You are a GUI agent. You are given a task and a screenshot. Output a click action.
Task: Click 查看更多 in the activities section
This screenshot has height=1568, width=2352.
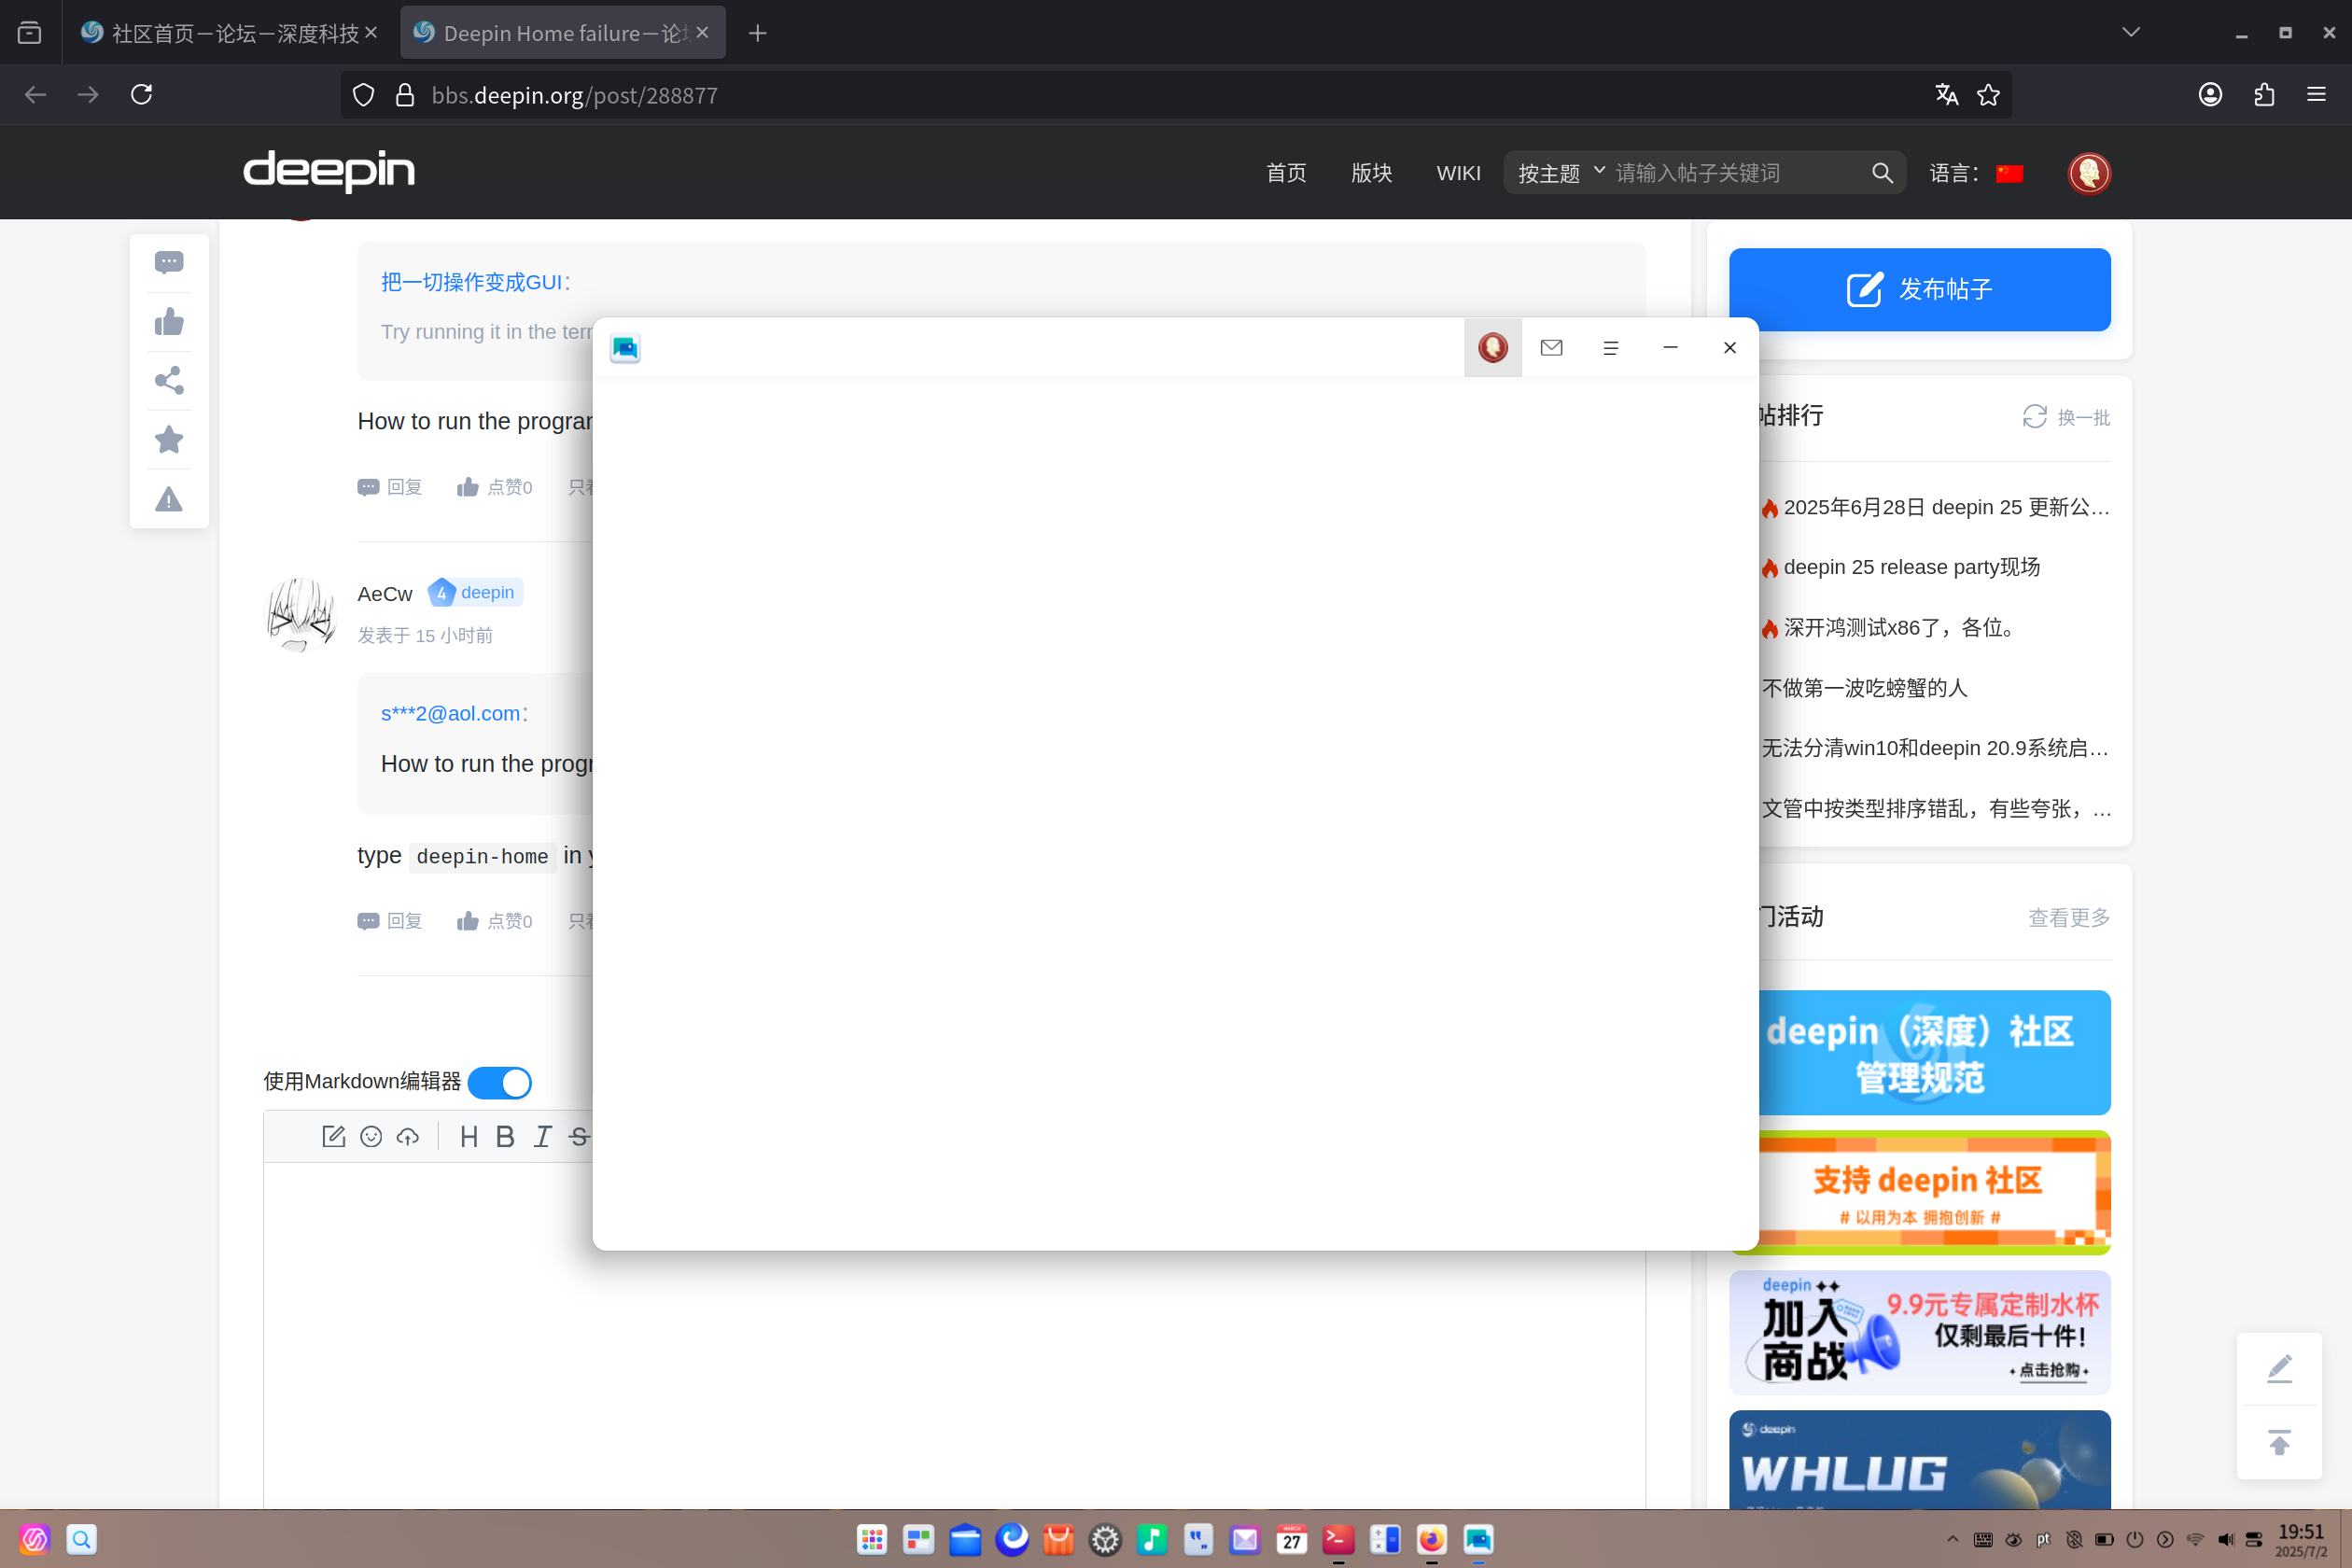tap(2069, 917)
